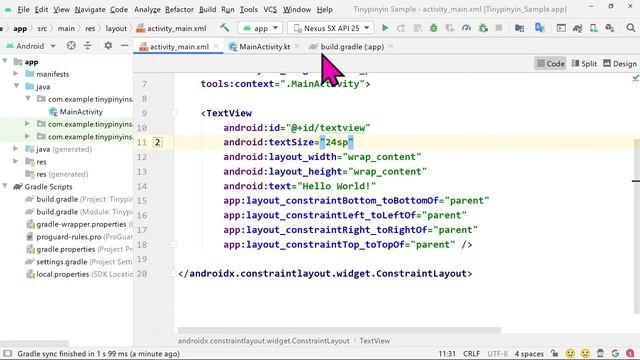The height and width of the screenshot is (360, 640).
Task: Click the Make Project hammer icon
Action: coord(224,28)
